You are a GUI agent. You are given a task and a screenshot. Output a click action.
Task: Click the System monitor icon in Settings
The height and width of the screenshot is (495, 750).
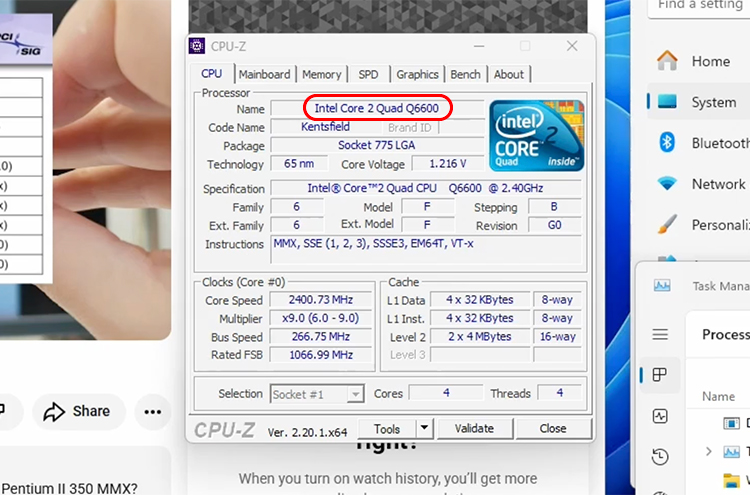(667, 101)
